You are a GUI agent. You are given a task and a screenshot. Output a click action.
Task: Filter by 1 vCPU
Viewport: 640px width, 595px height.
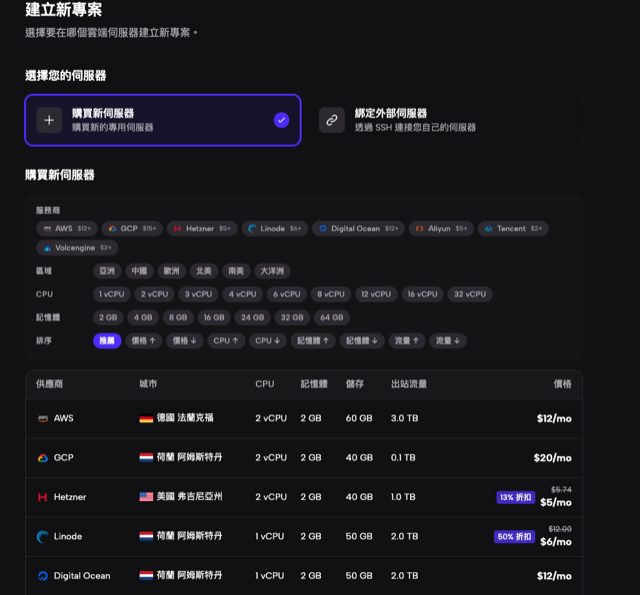[x=112, y=294]
